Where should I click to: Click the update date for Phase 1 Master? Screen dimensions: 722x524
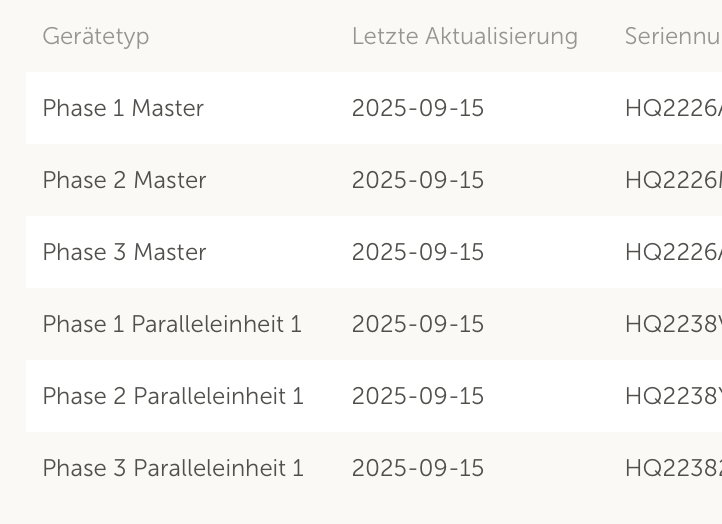[x=418, y=108]
